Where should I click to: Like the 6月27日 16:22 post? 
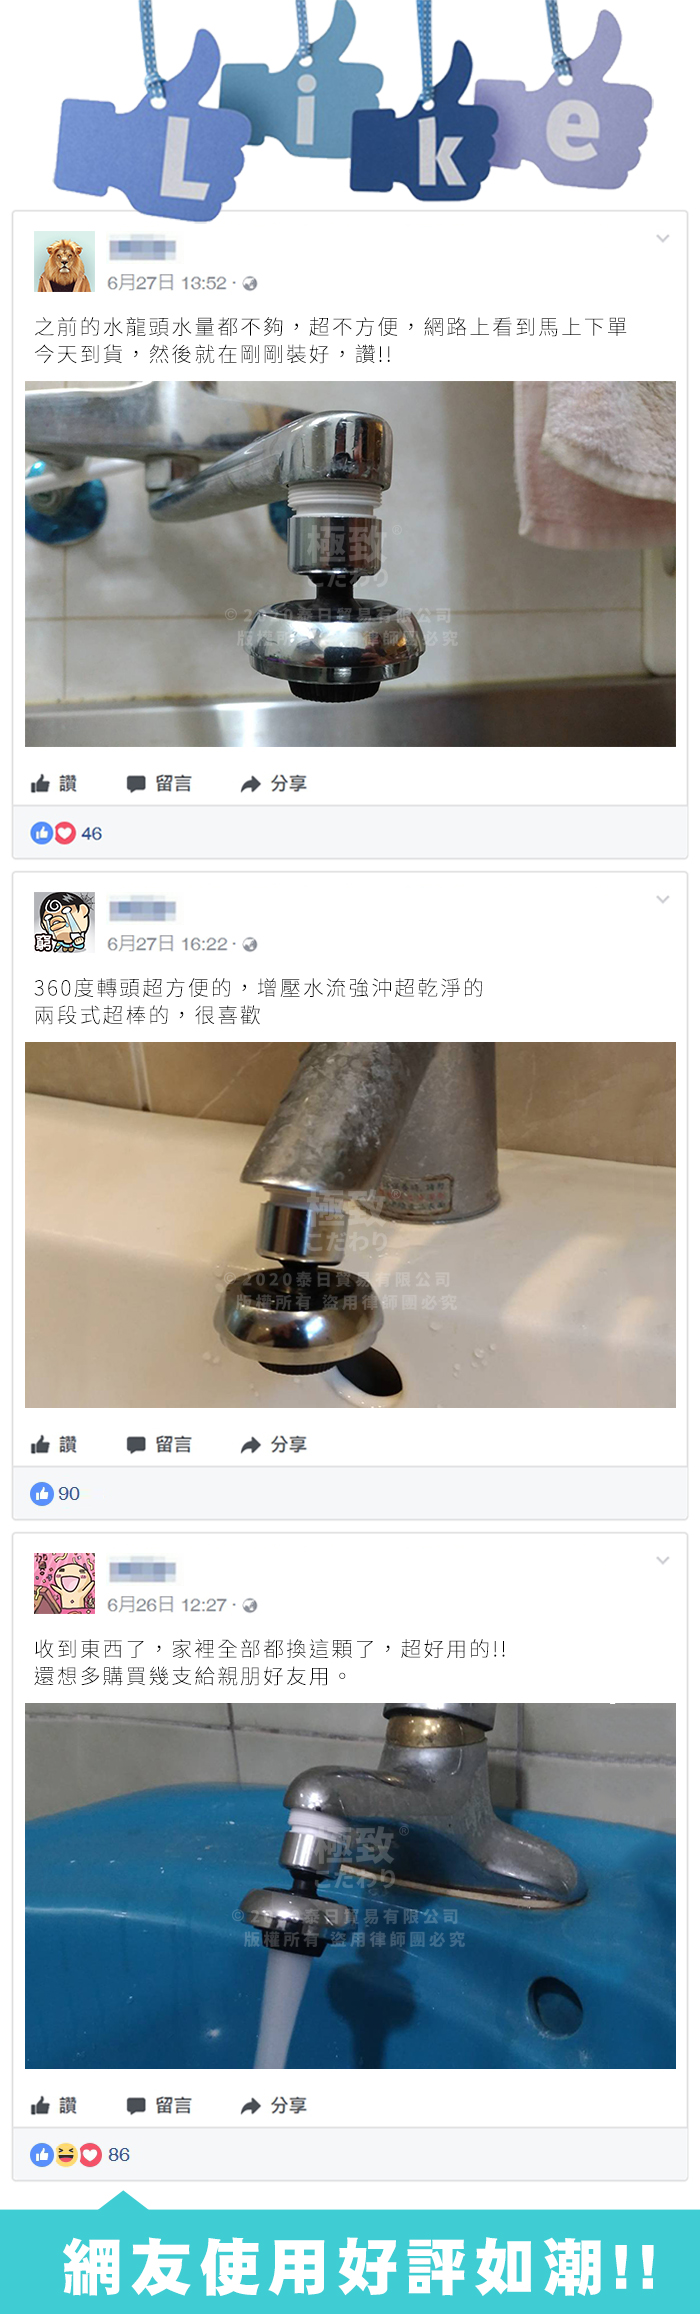point(54,1444)
